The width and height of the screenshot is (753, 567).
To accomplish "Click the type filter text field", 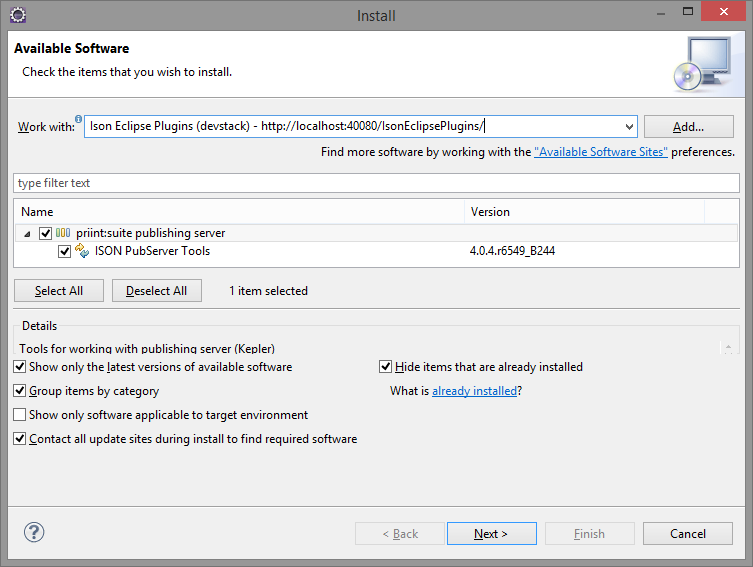I will click(x=376, y=184).
